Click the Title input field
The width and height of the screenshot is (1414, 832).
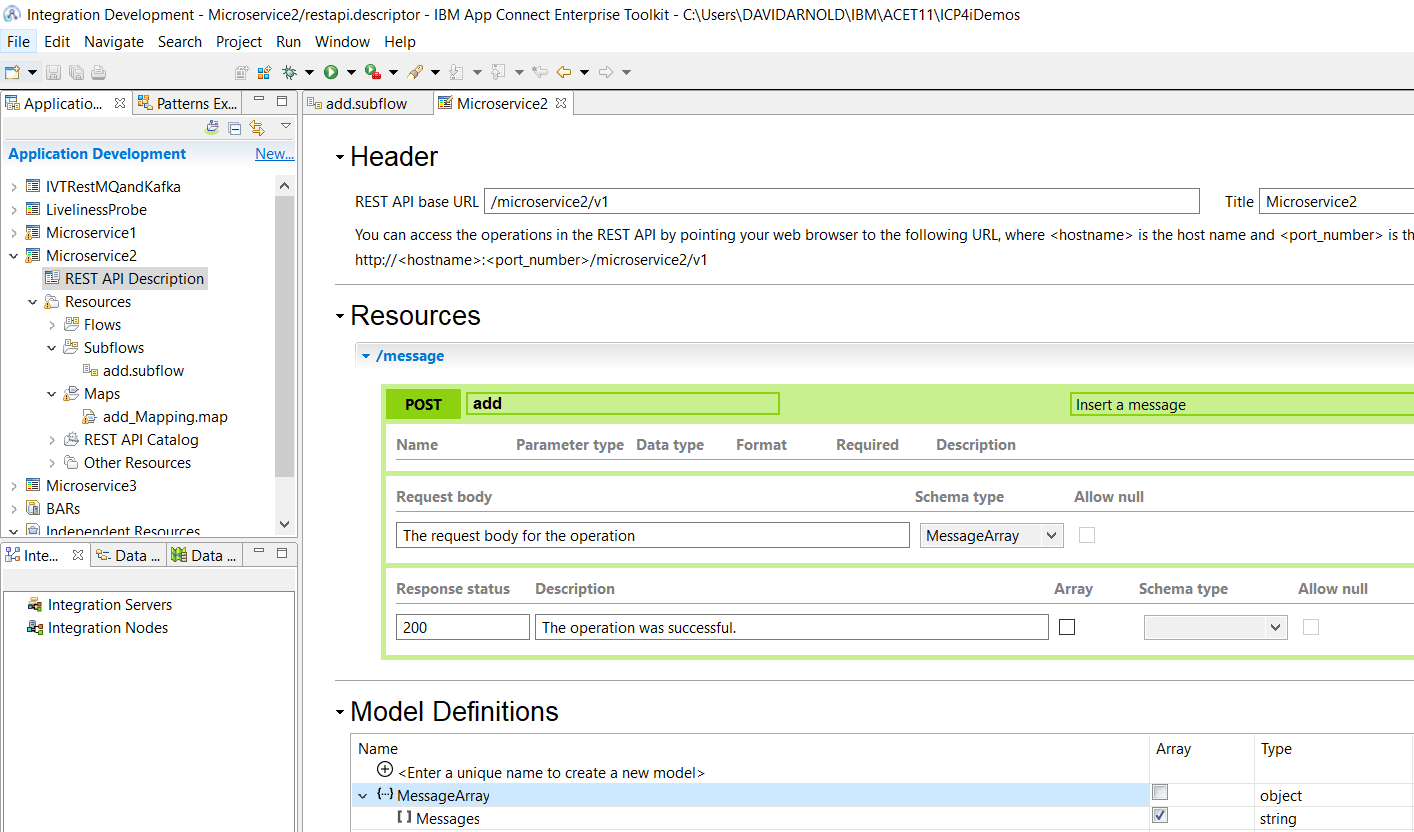pos(1336,201)
